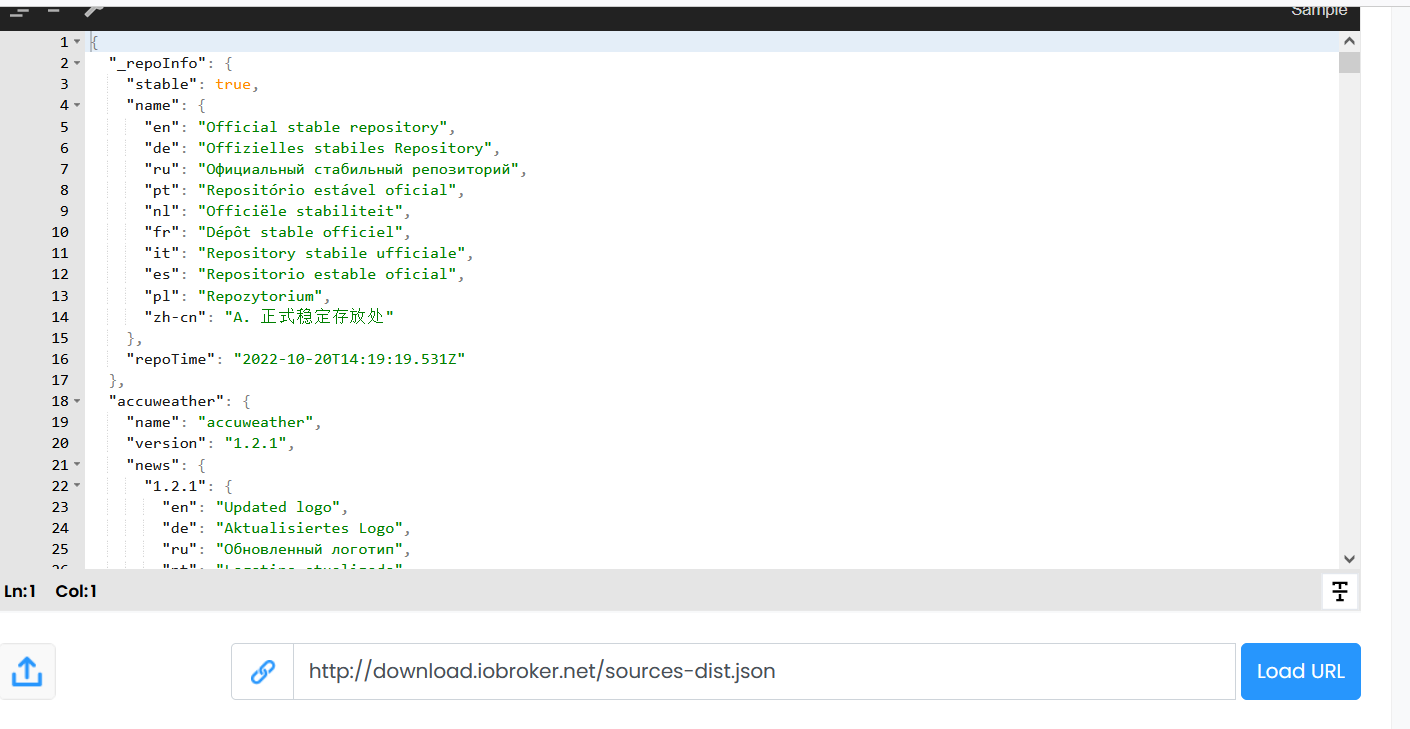Click the Col:1 status indicator
The image size is (1410, 729).
[76, 591]
